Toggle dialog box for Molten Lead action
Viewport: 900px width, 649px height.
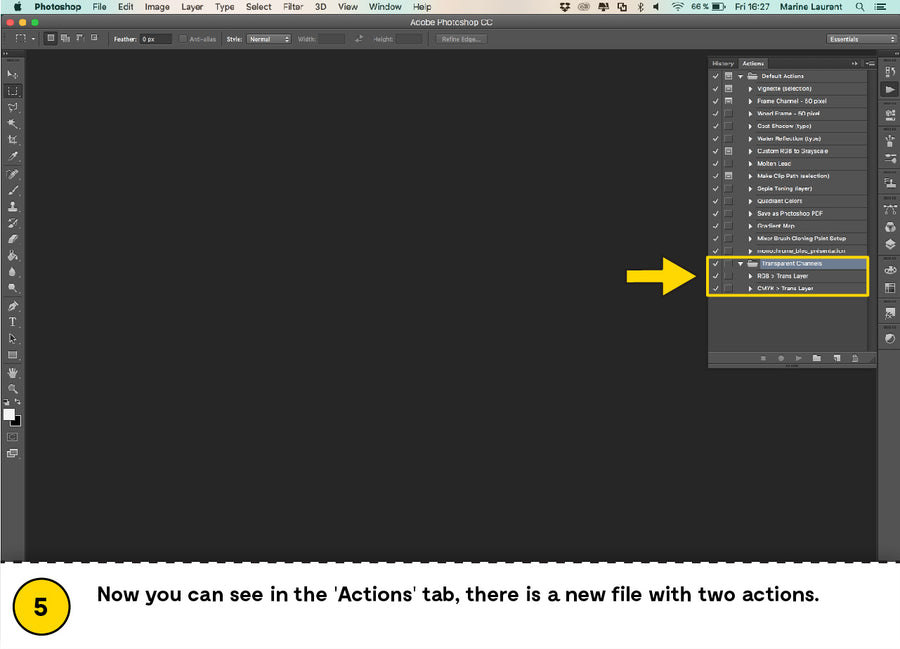coord(728,164)
